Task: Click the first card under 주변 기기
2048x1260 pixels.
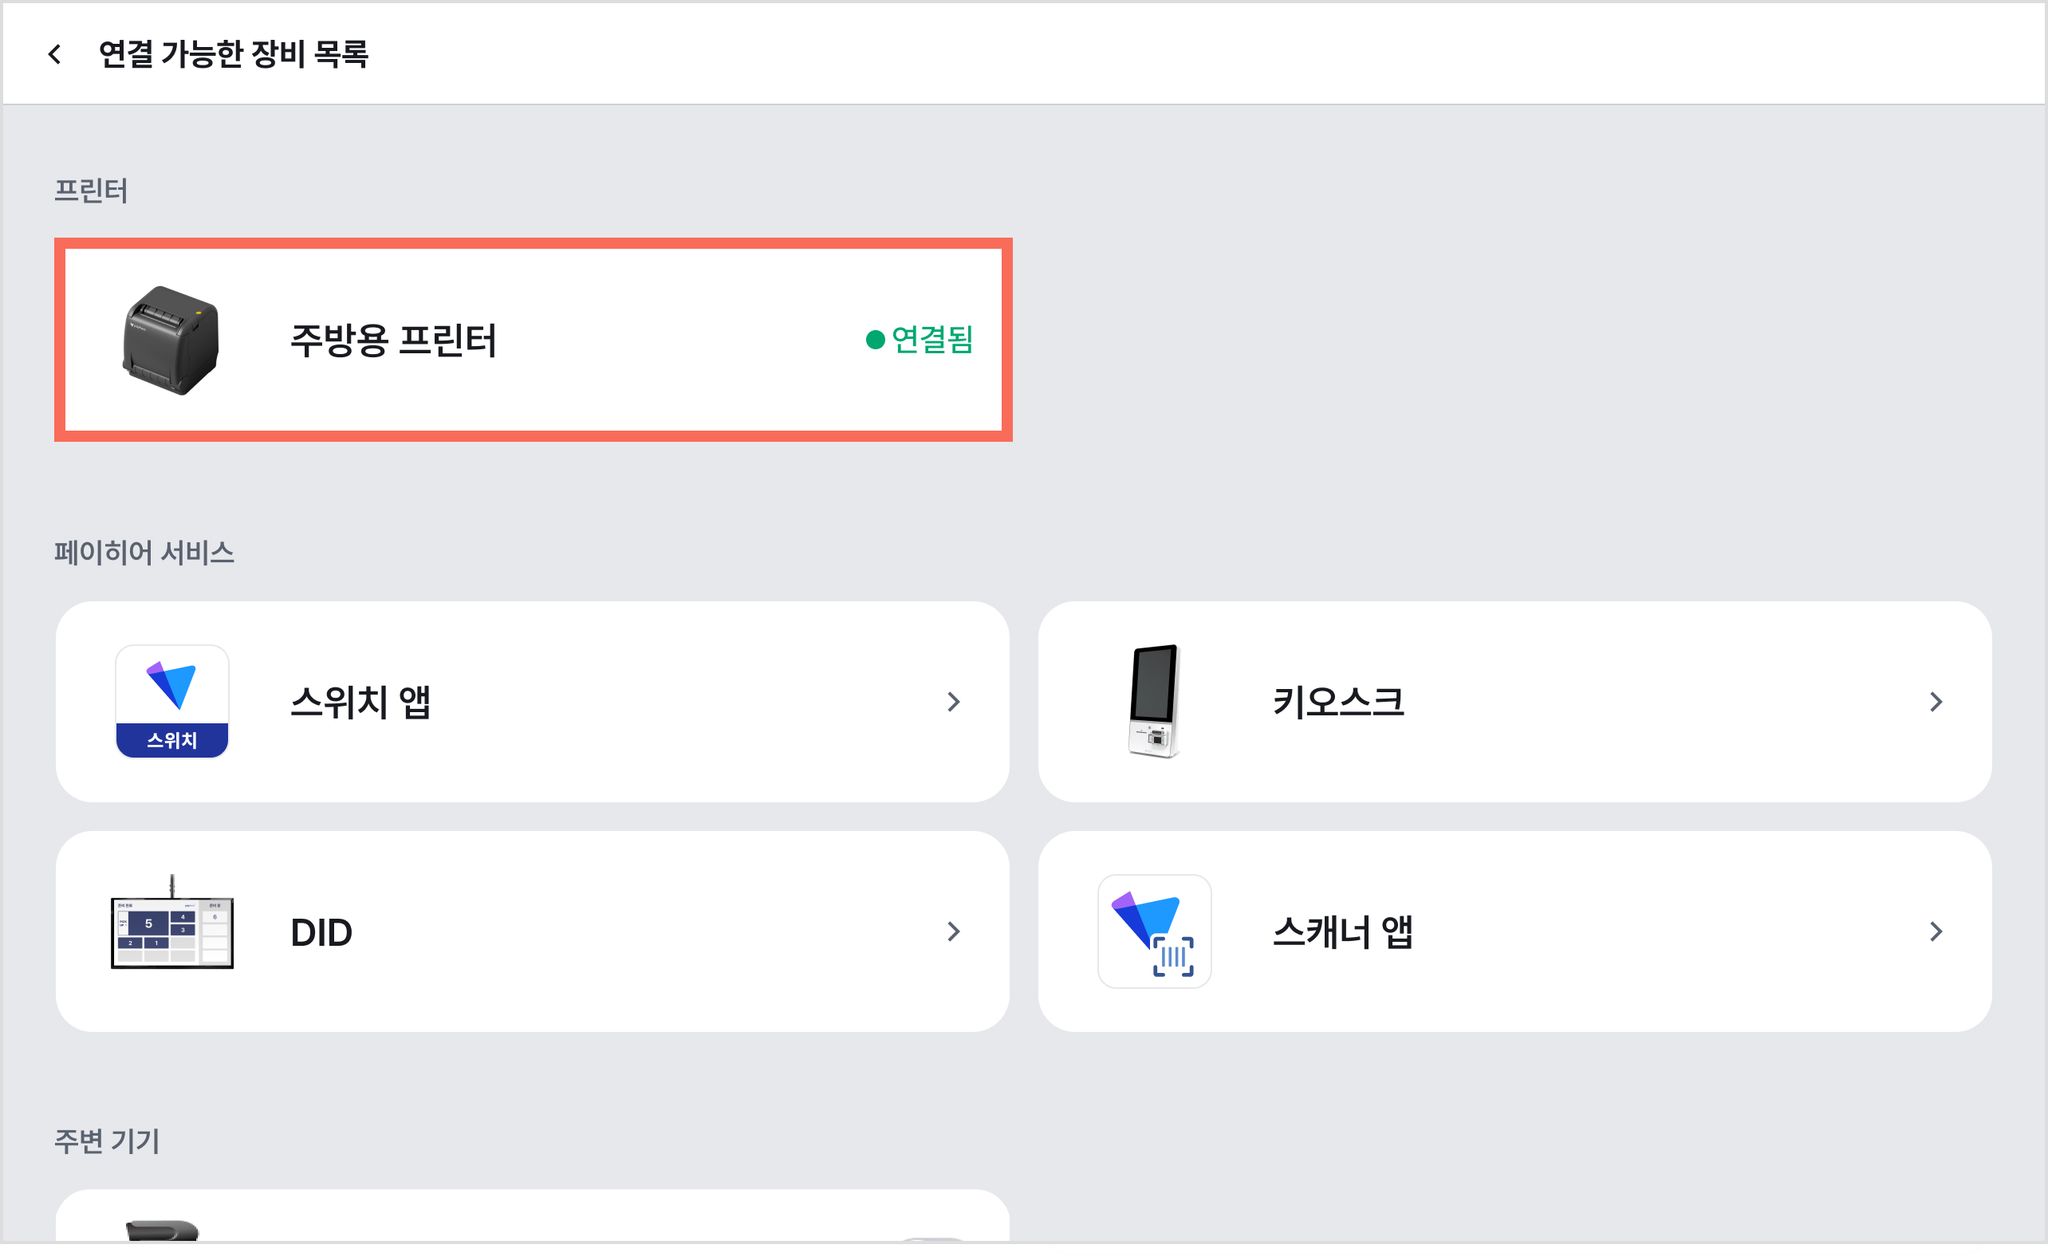Action: pos(532,1217)
